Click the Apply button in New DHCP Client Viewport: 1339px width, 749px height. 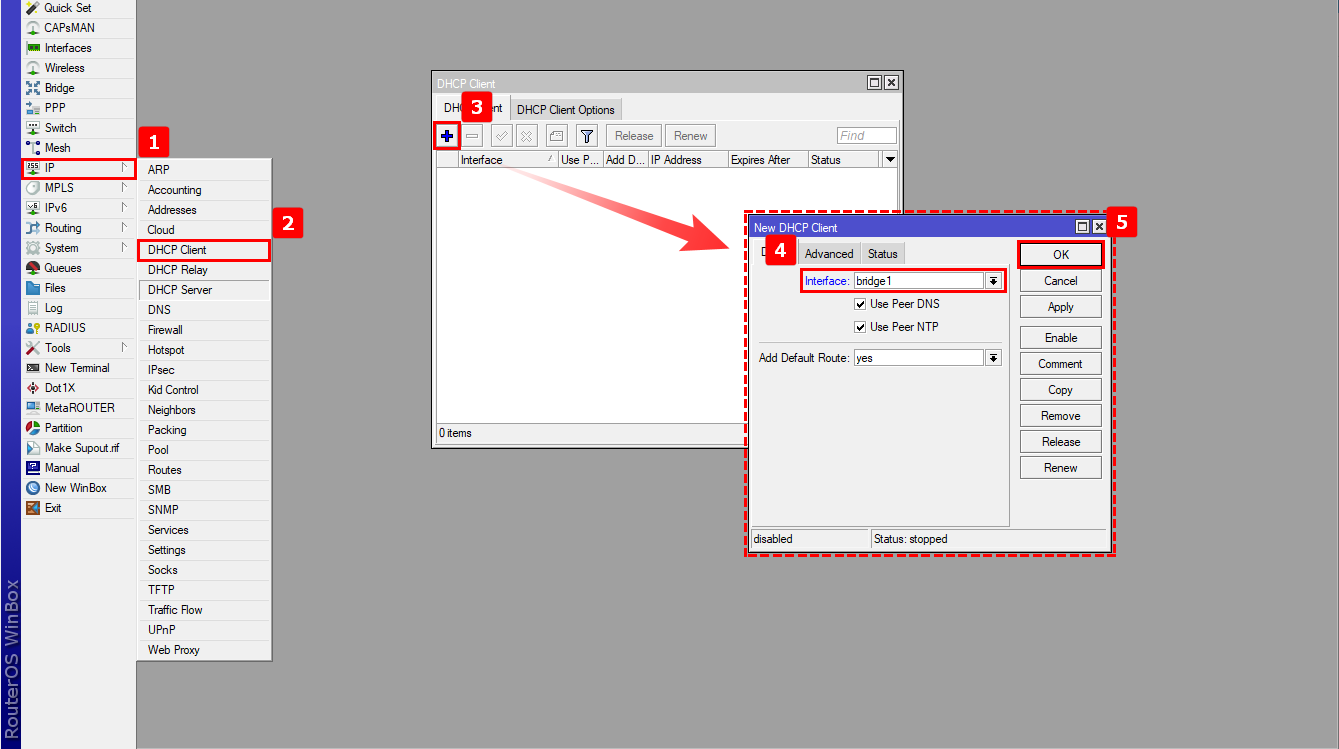tap(1060, 306)
